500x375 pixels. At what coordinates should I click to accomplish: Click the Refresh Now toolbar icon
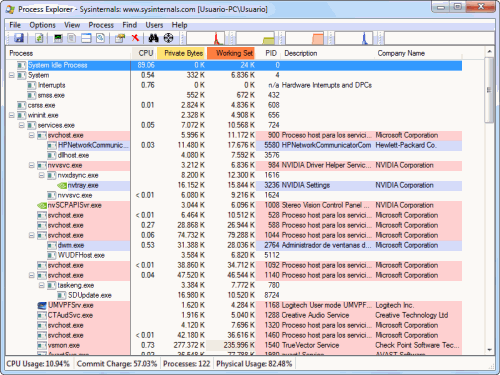[39, 38]
